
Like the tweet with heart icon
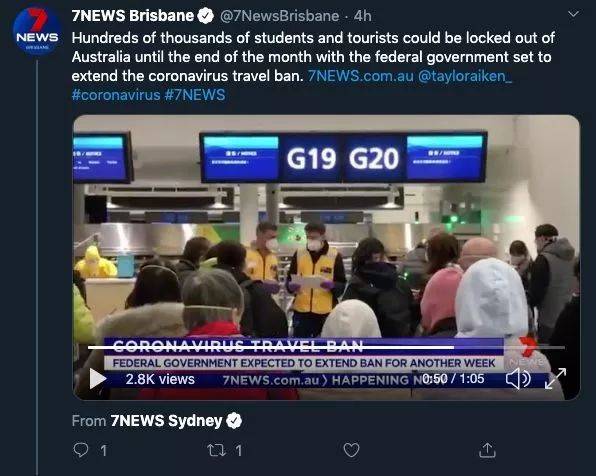[x=351, y=450]
